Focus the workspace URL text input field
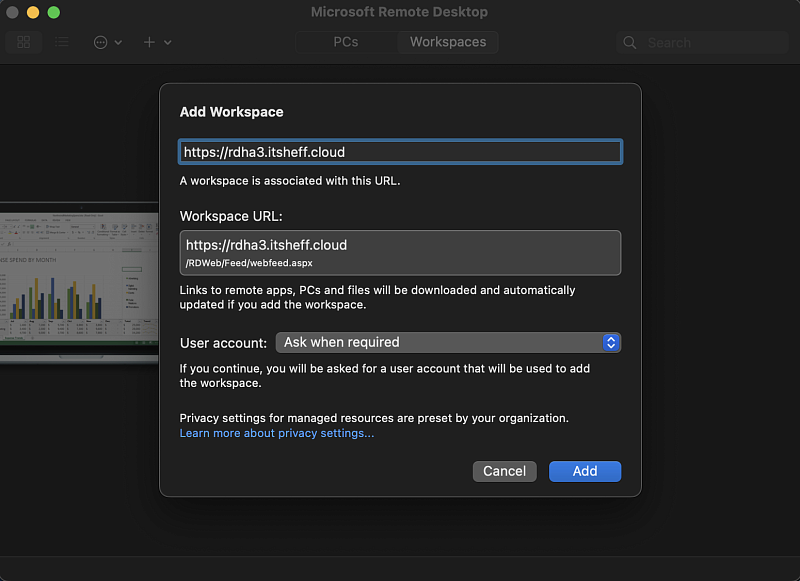The image size is (800, 581). [x=400, y=152]
